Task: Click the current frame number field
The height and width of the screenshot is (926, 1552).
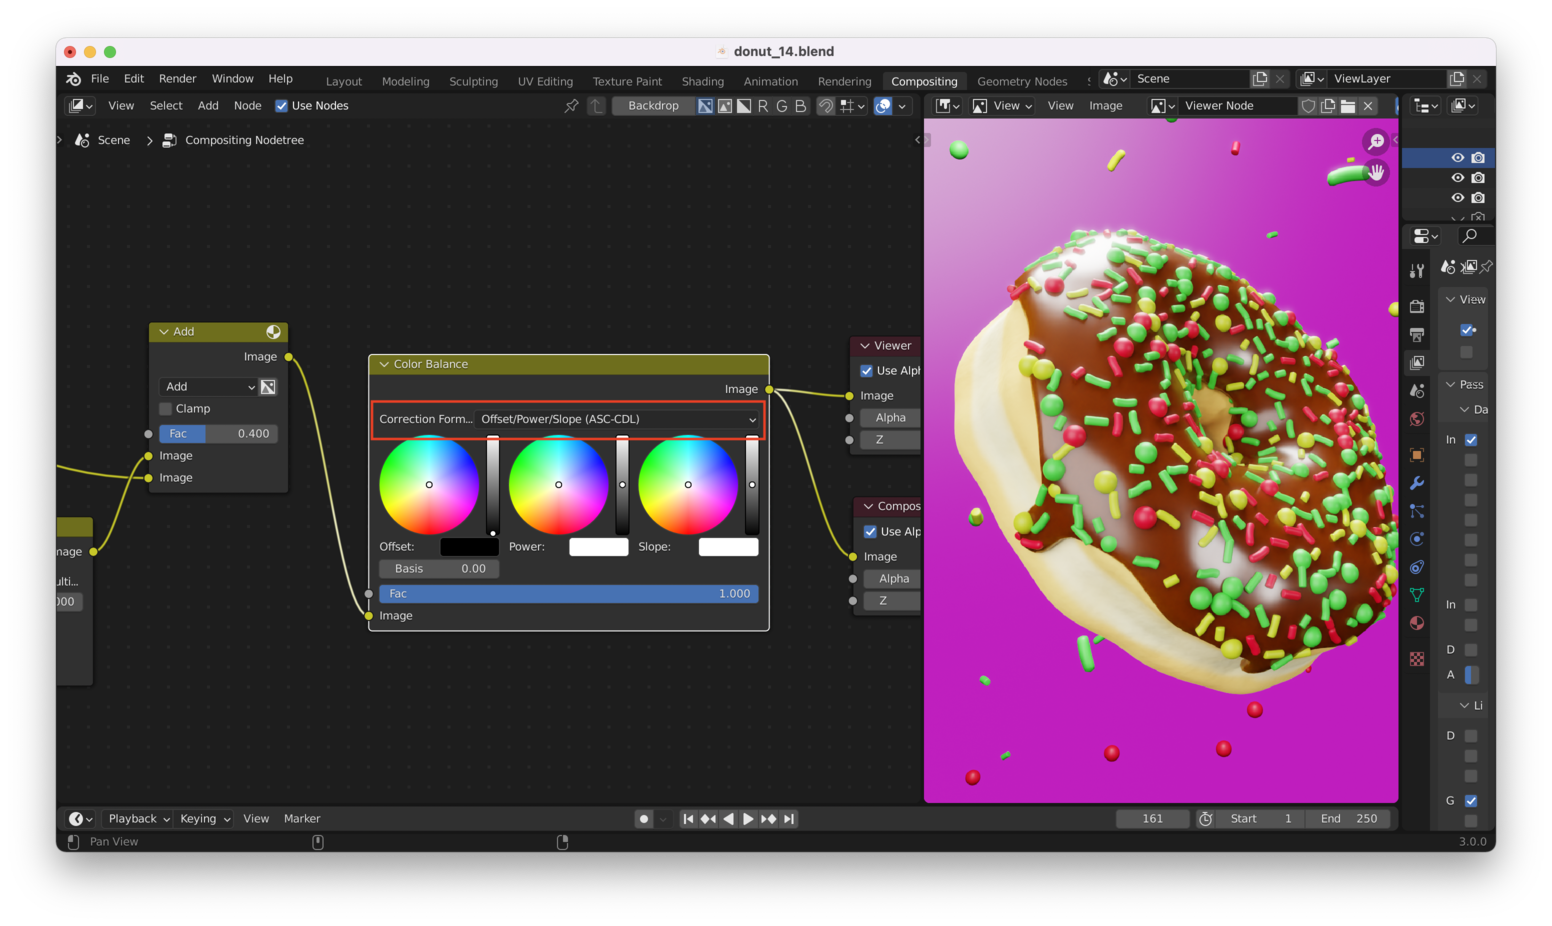Action: tap(1152, 818)
